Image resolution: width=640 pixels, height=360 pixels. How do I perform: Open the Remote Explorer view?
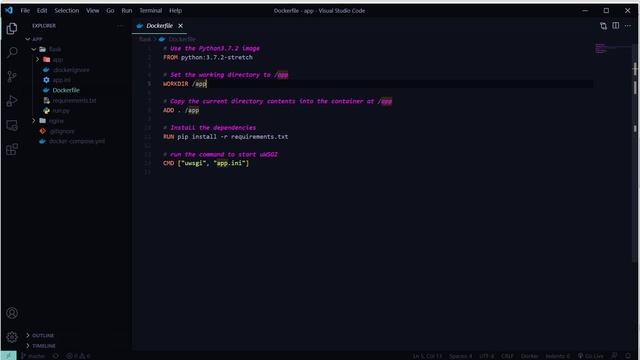point(12,125)
